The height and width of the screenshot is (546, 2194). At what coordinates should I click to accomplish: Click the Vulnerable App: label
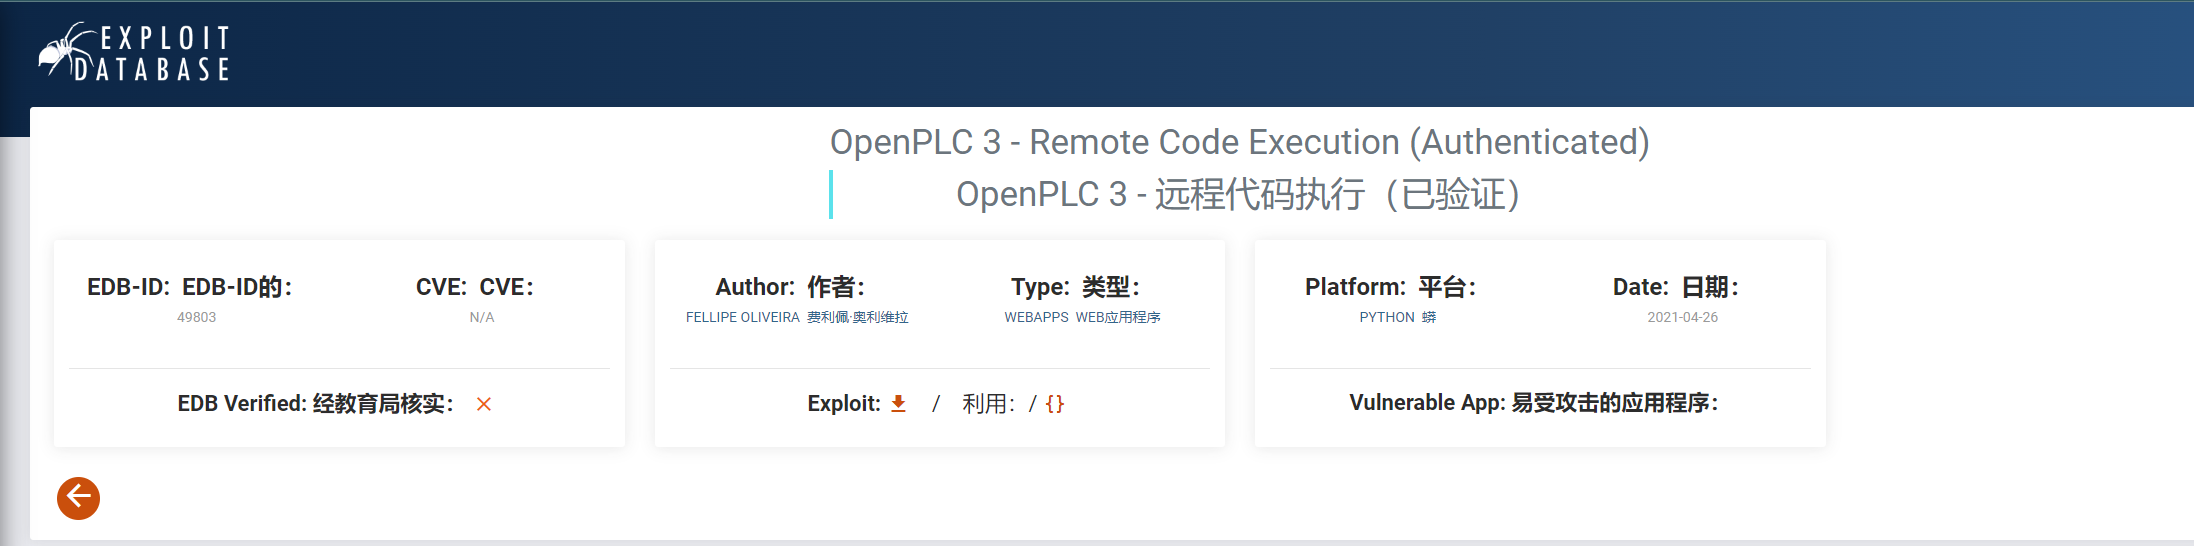tap(1426, 402)
